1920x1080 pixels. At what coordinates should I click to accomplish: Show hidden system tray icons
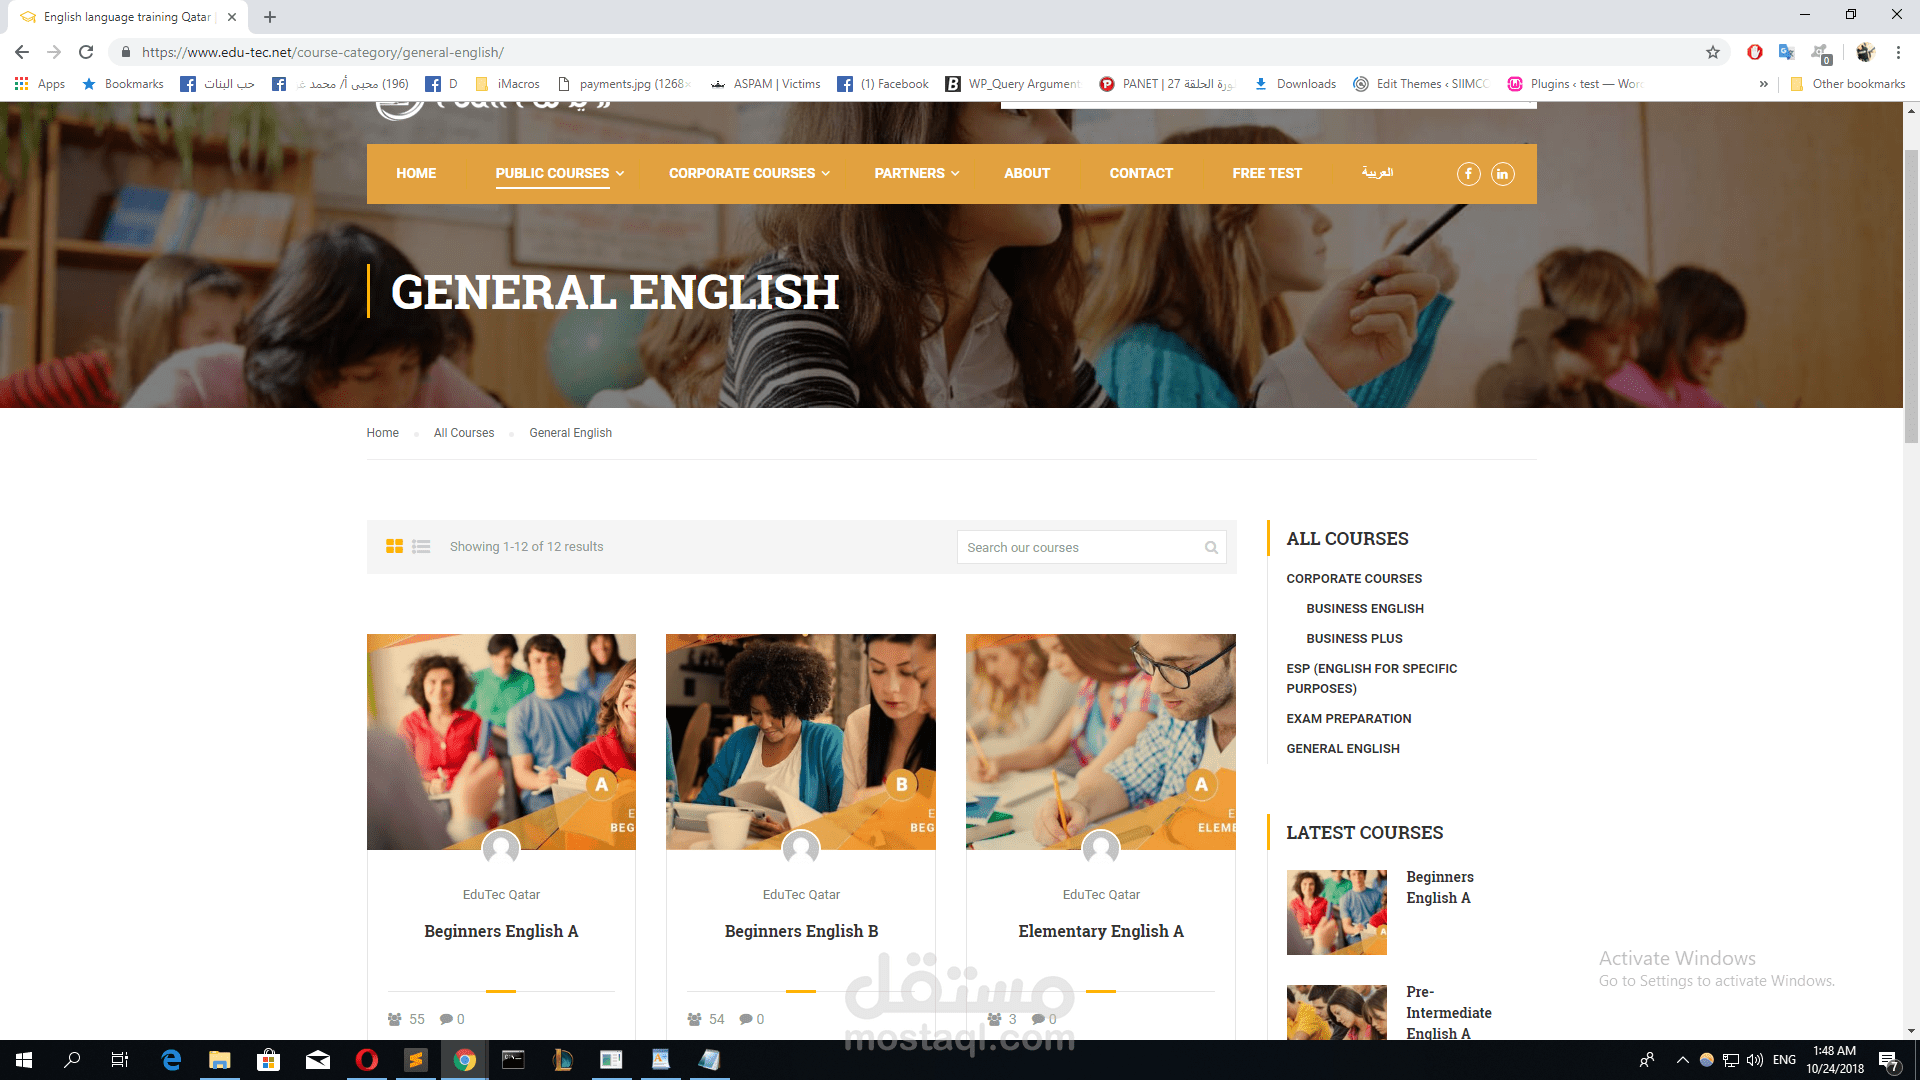tap(1682, 1060)
